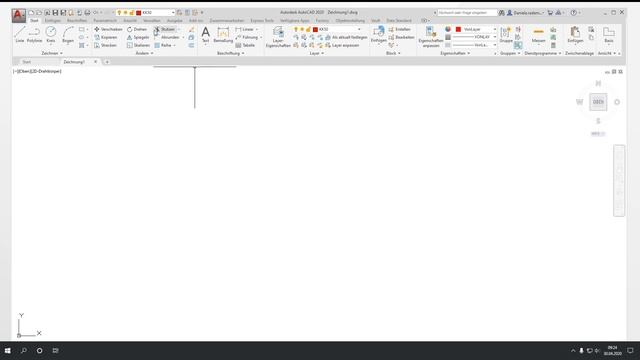Click the Führung (leader) tool
The width and height of the screenshot is (640, 360).
coord(247,37)
